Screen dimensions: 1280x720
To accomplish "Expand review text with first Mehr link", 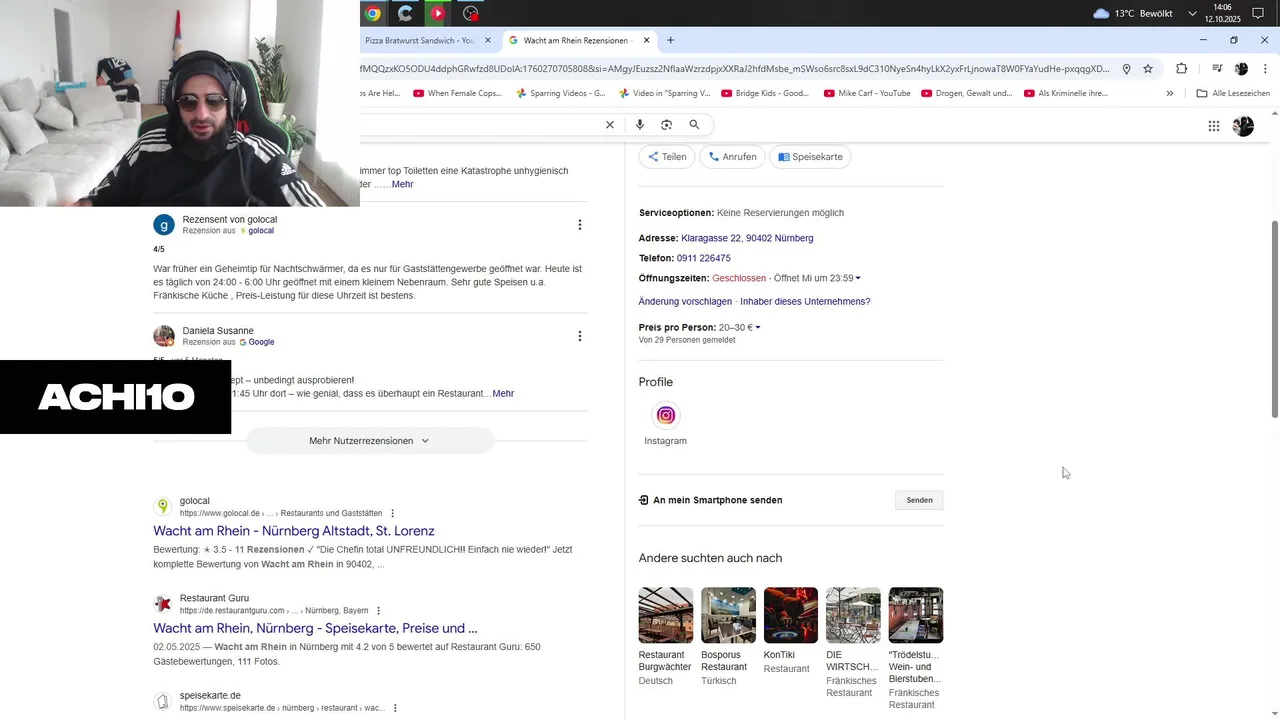I will (402, 184).
